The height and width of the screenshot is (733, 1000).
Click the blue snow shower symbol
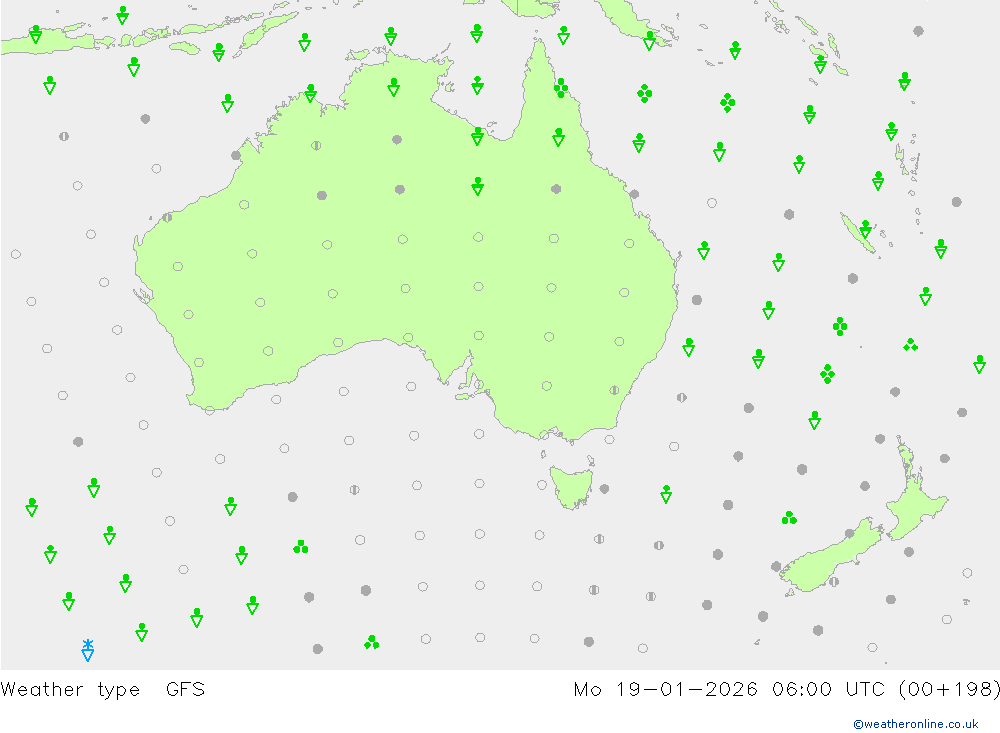point(88,650)
